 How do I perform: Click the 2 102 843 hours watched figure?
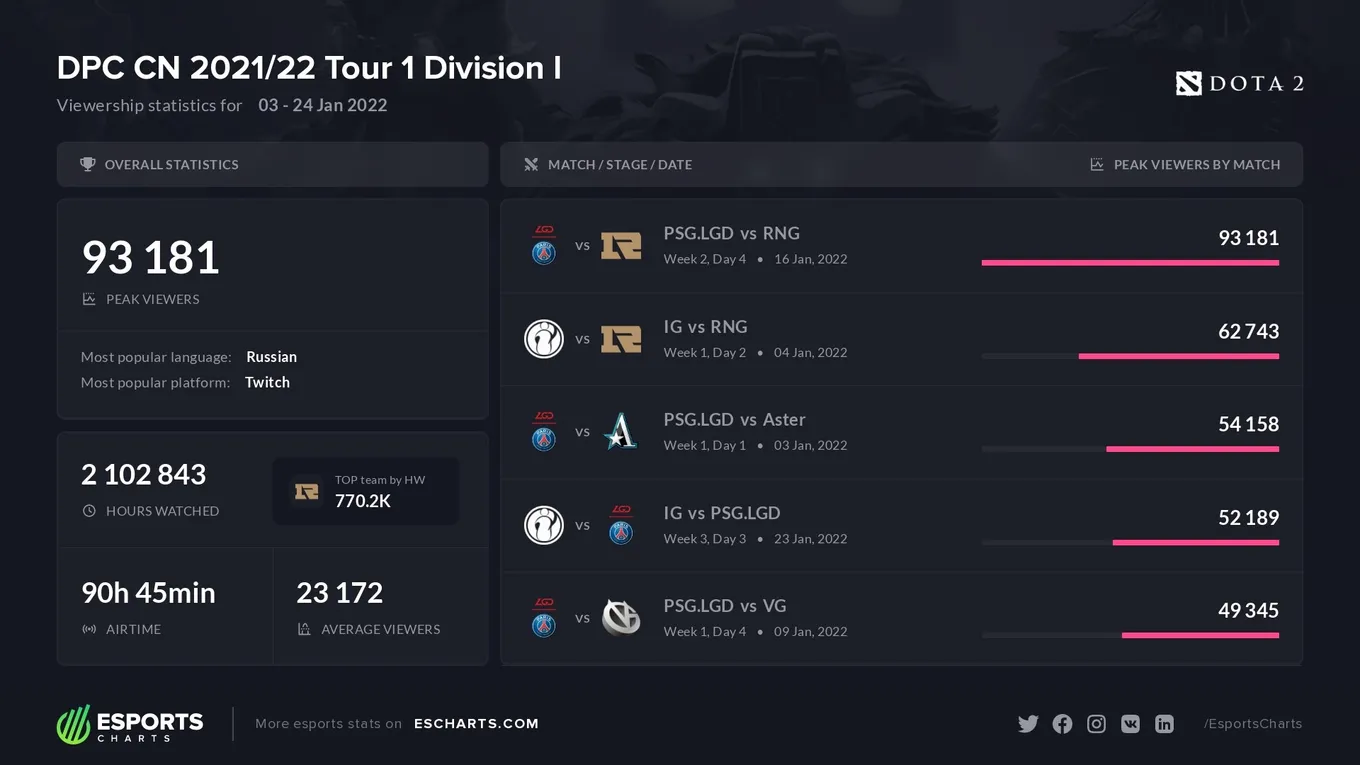coord(144,474)
